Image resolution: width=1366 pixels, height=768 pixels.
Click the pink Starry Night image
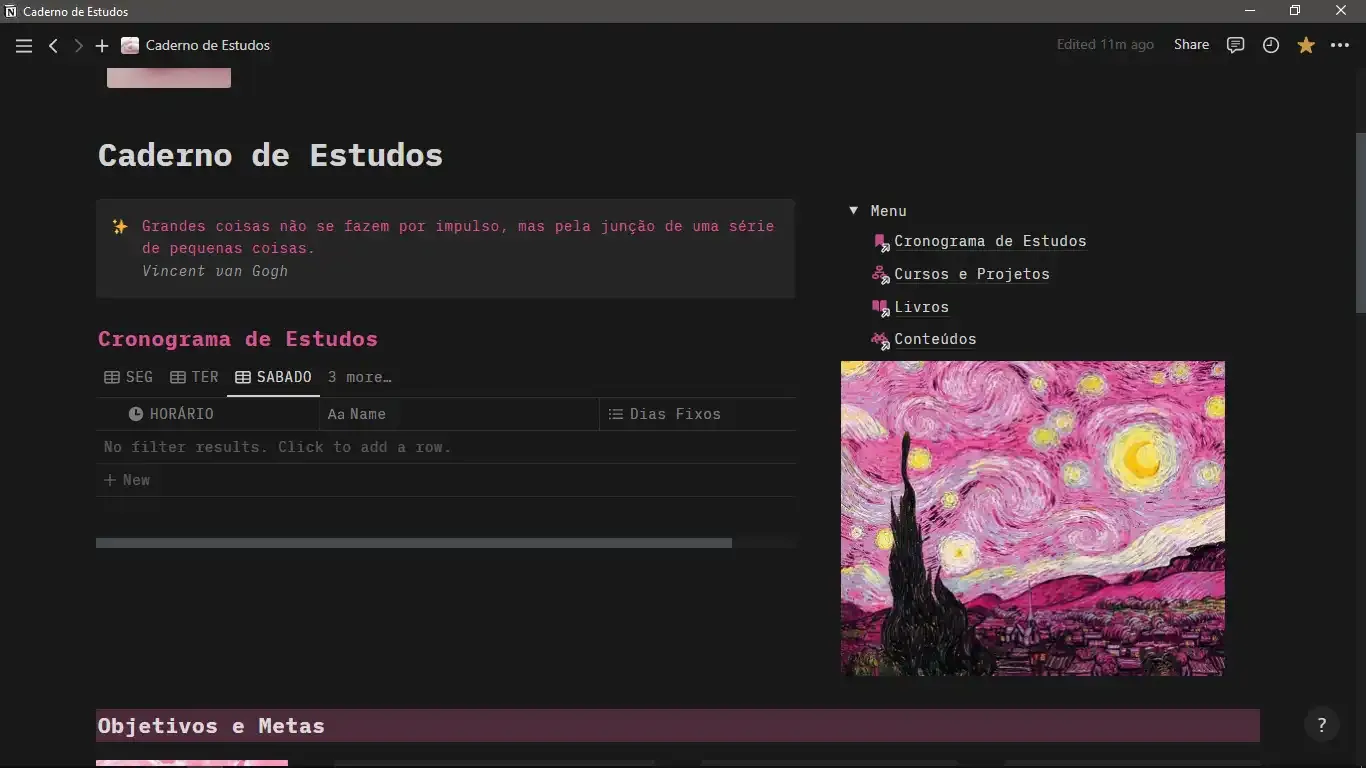[1033, 518]
